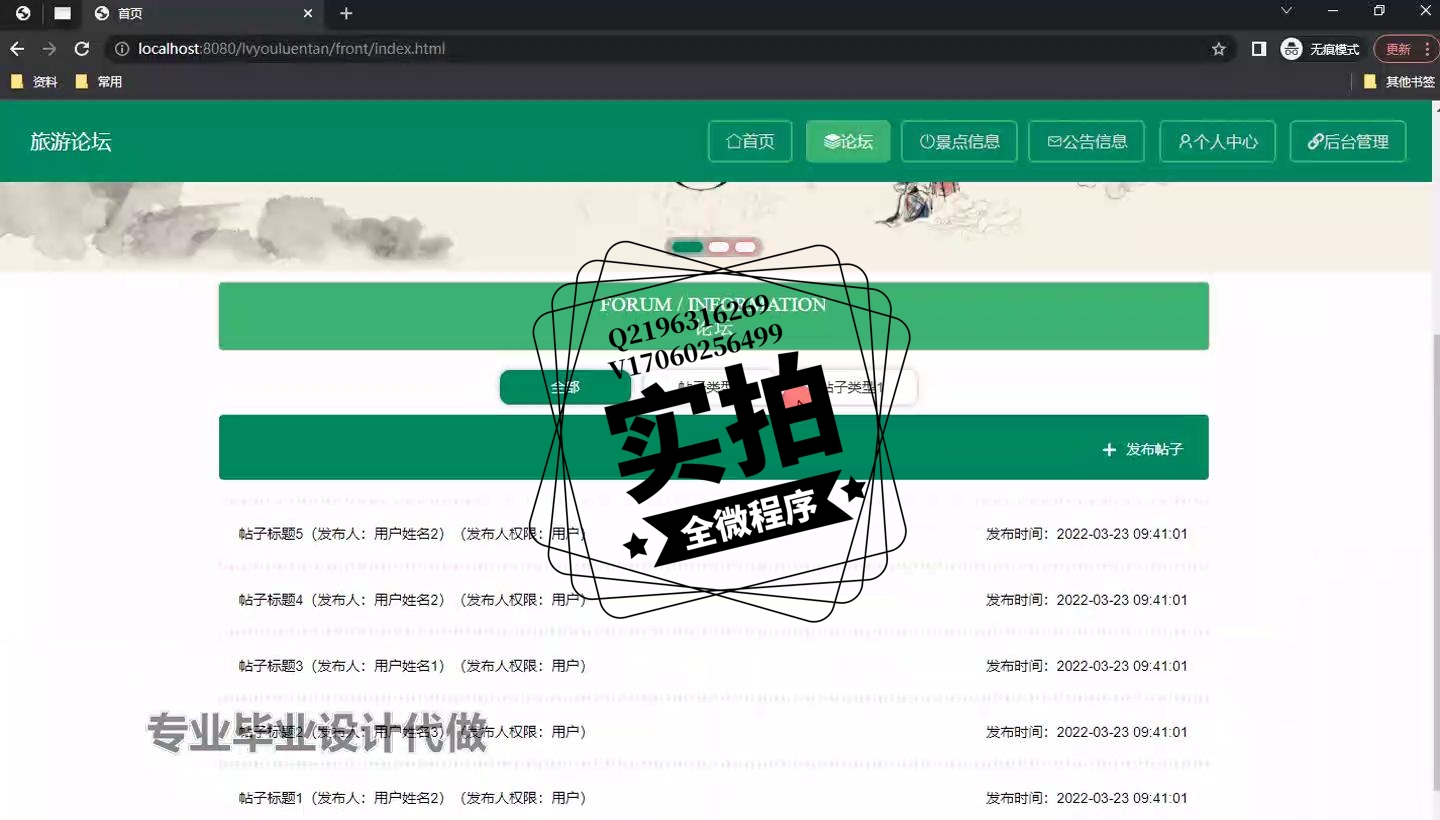1440x820 pixels.
Task: Open a new browser tab with plus icon
Action: tap(346, 14)
